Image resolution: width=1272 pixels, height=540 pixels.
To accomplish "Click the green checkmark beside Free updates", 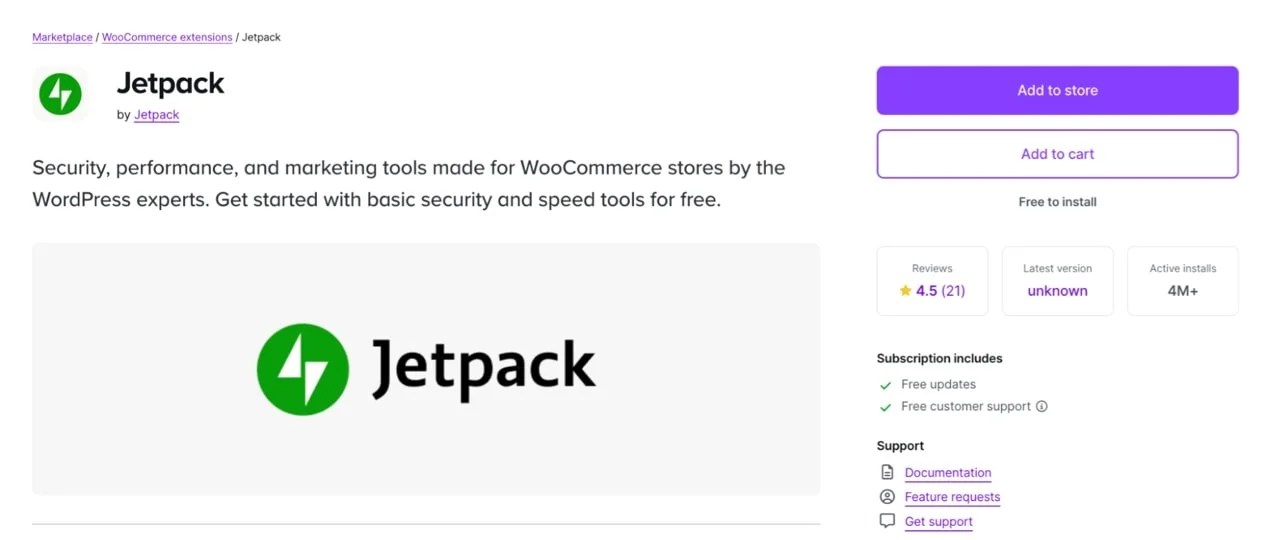I will click(885, 385).
